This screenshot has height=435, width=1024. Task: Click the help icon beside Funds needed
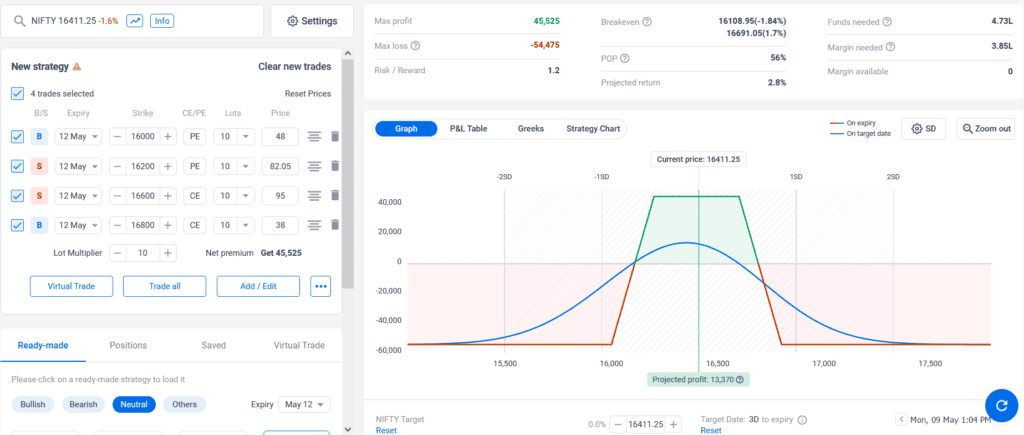887,22
